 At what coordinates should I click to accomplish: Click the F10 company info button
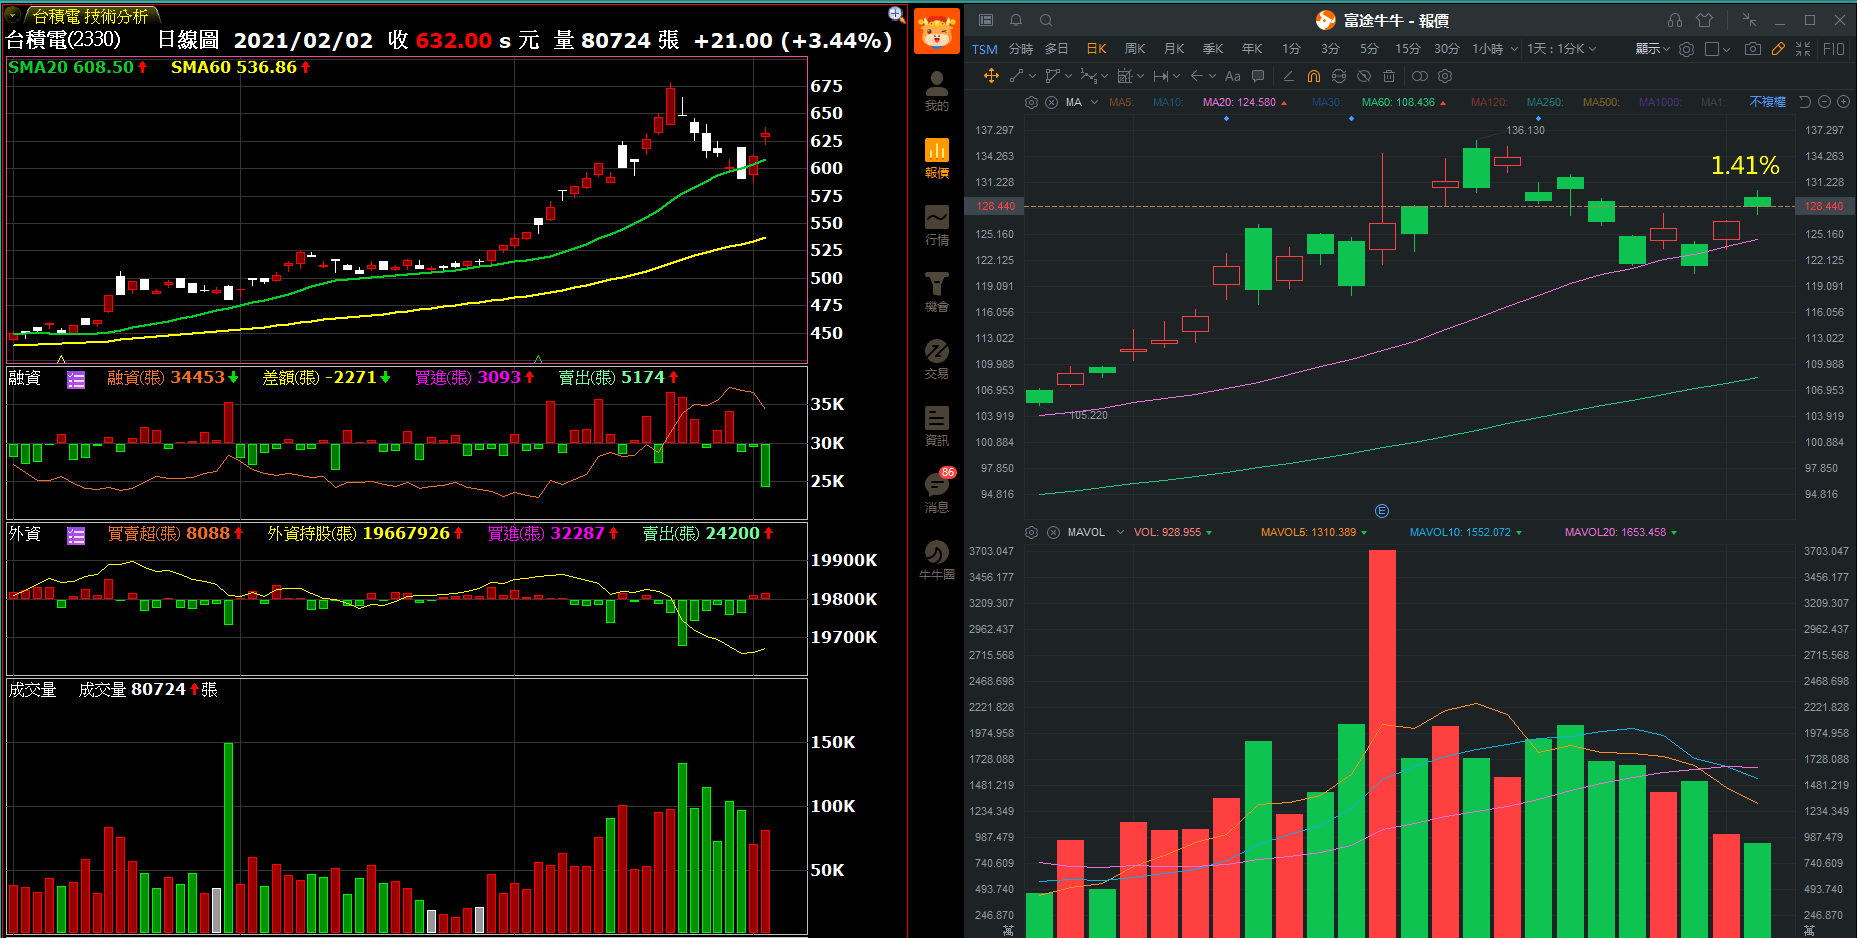pos(1834,49)
